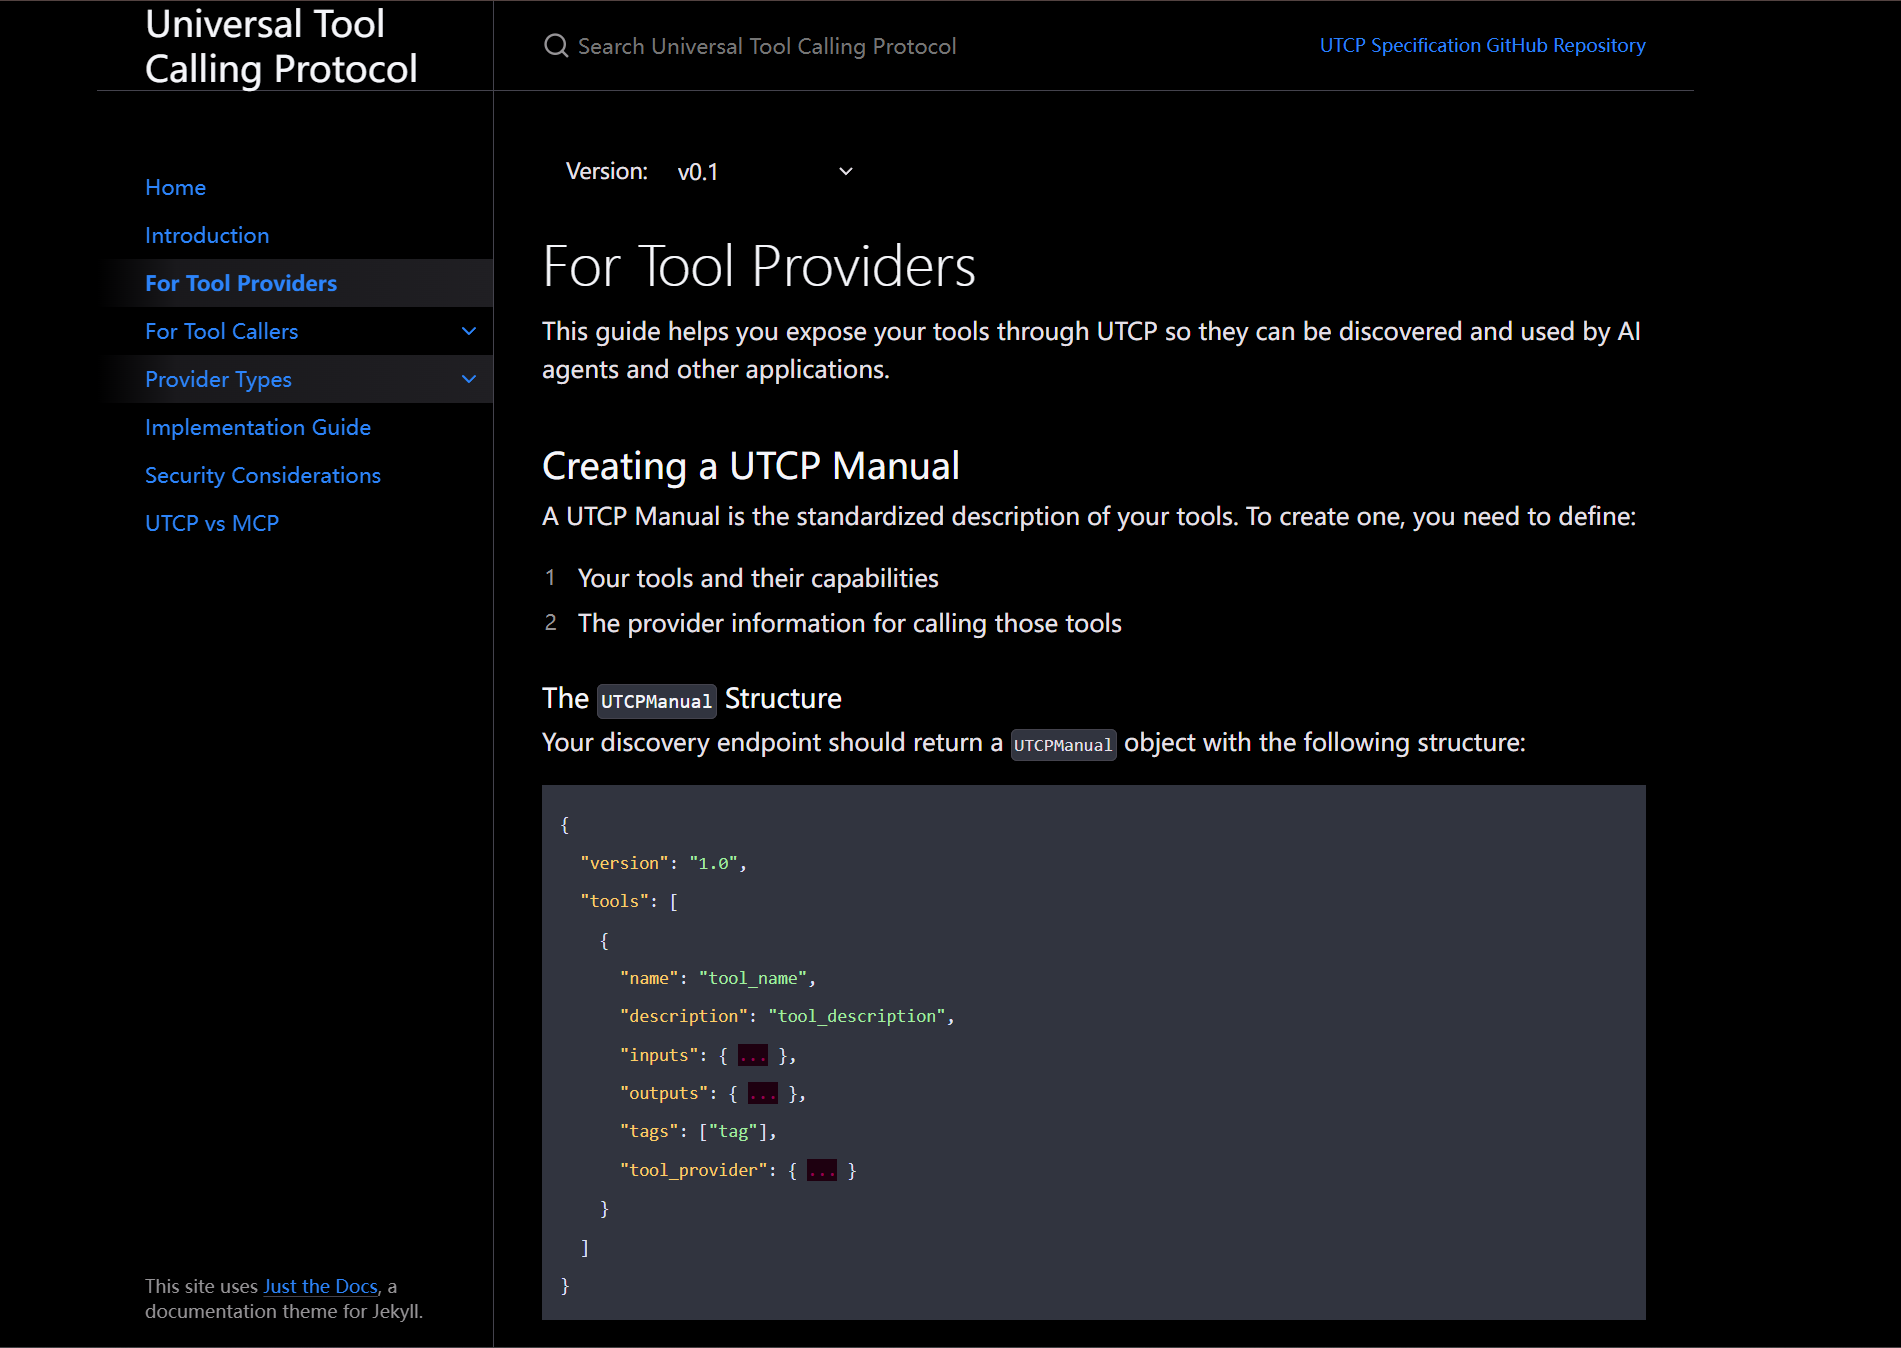Expand the Provider Types submenu chevron
1901x1348 pixels.
(x=469, y=379)
